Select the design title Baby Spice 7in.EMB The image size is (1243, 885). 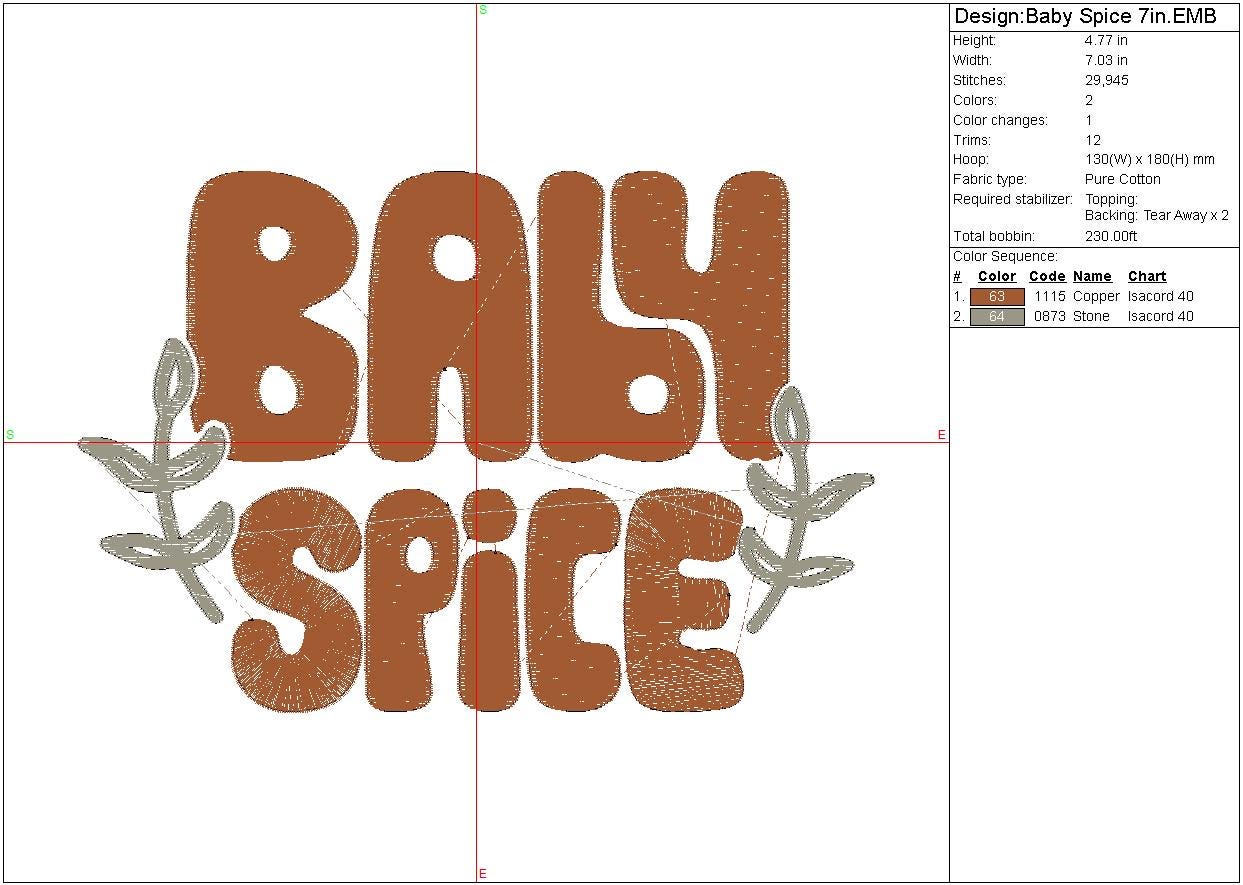[1085, 17]
